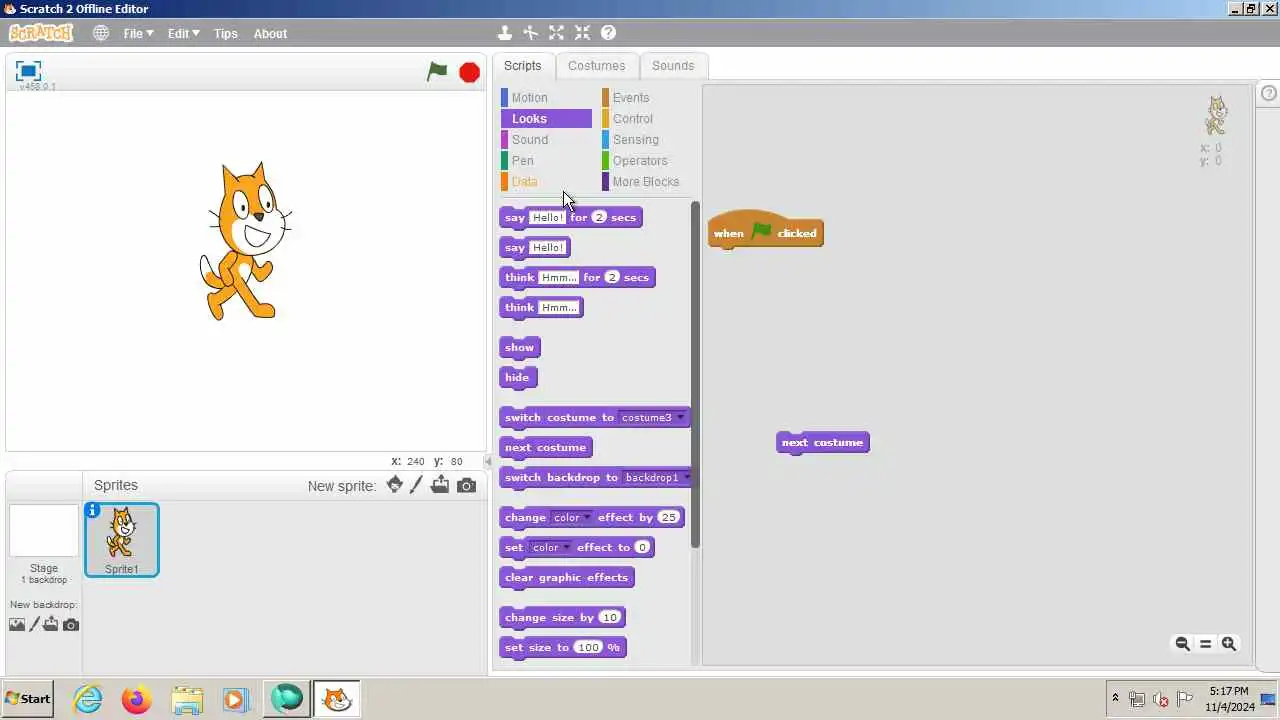Open costume3 dropdown in switch costume block
Screen dimensions: 1280x720
[652, 417]
